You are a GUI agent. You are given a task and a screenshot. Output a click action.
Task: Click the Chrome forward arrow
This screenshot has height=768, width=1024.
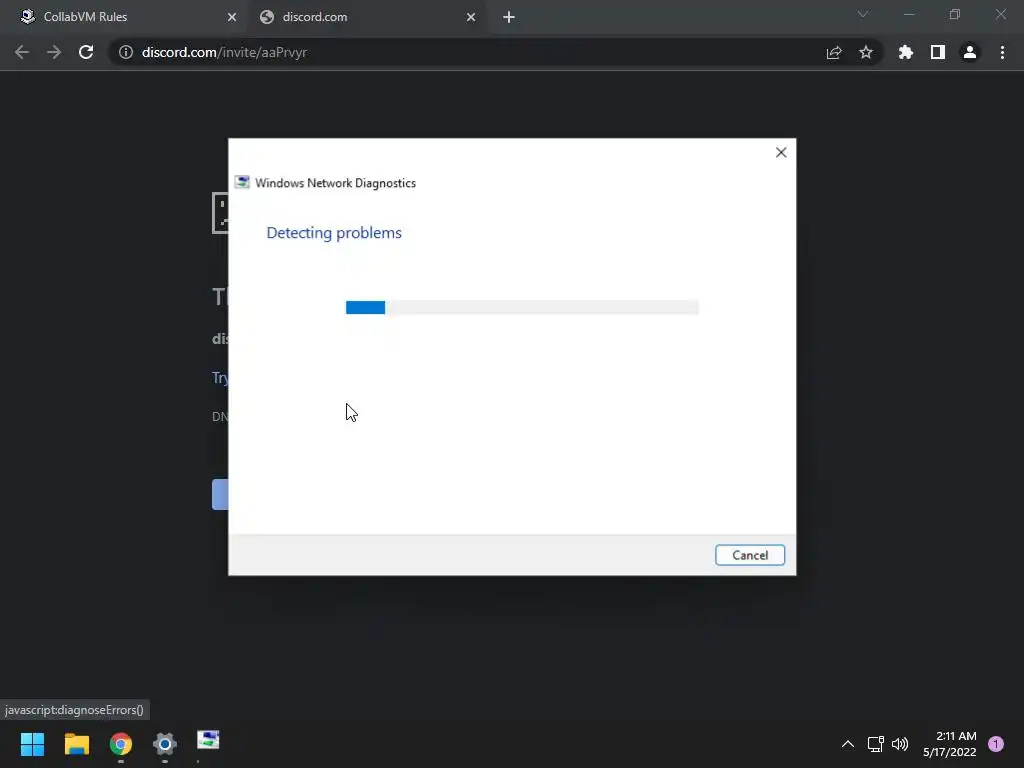coord(54,52)
